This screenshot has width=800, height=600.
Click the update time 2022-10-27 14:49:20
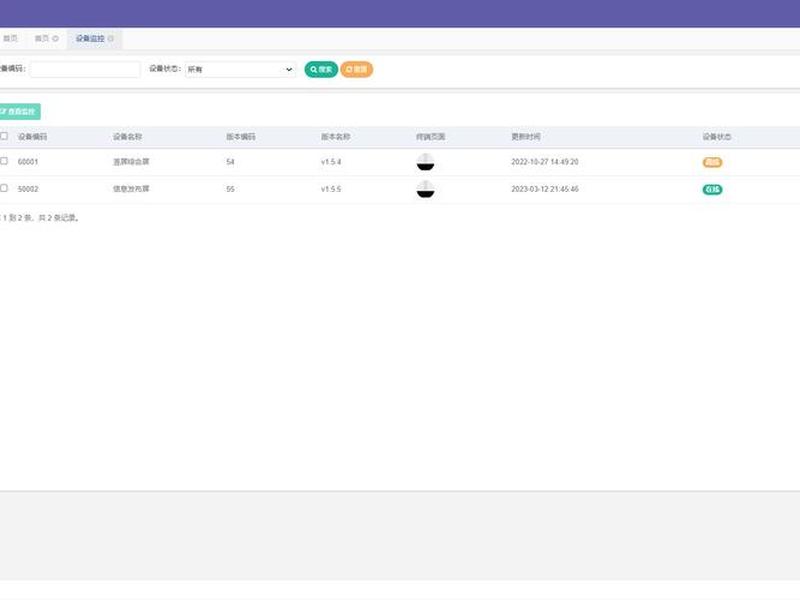[545, 162]
